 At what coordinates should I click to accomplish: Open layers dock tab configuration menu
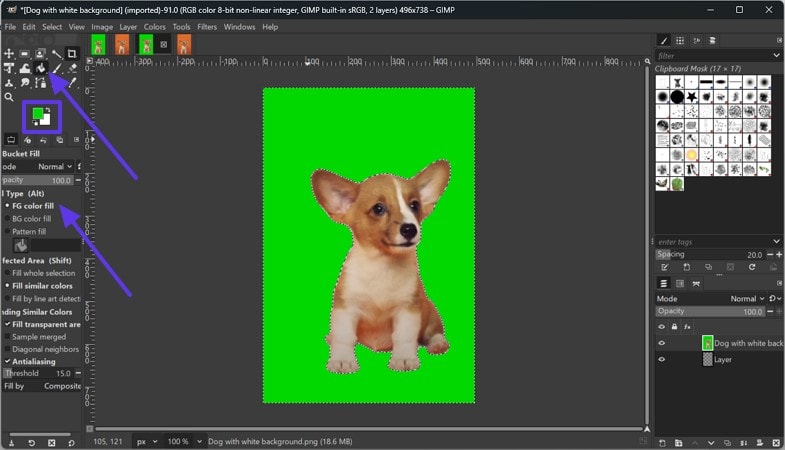coord(779,283)
